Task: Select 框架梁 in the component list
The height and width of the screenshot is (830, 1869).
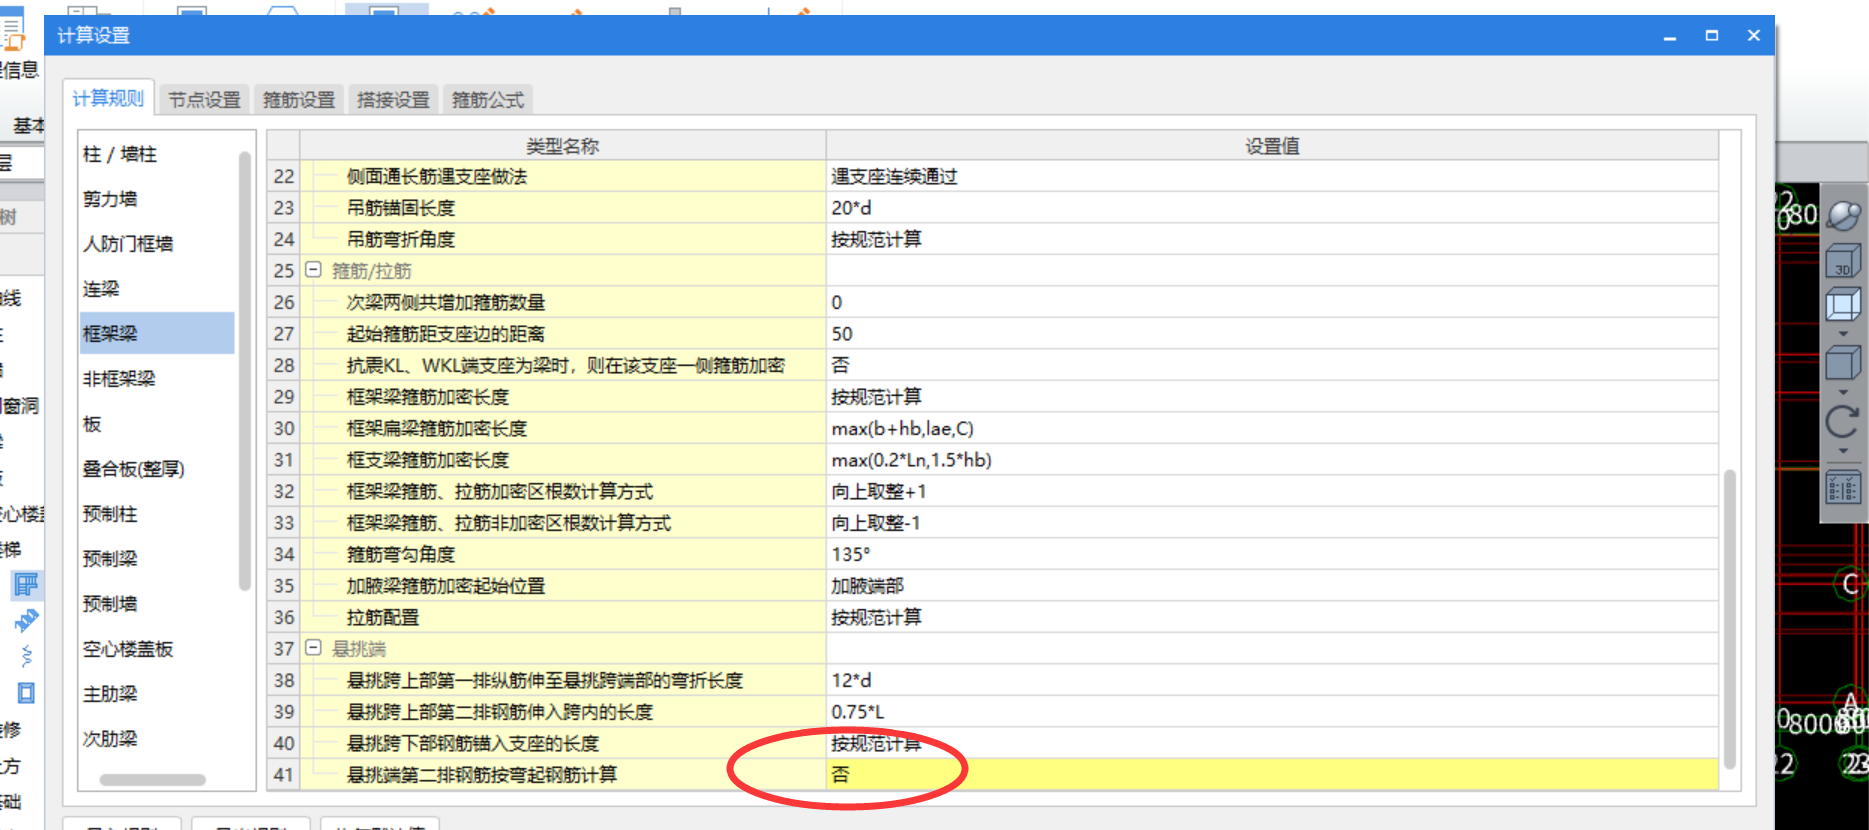Action: (x=157, y=333)
